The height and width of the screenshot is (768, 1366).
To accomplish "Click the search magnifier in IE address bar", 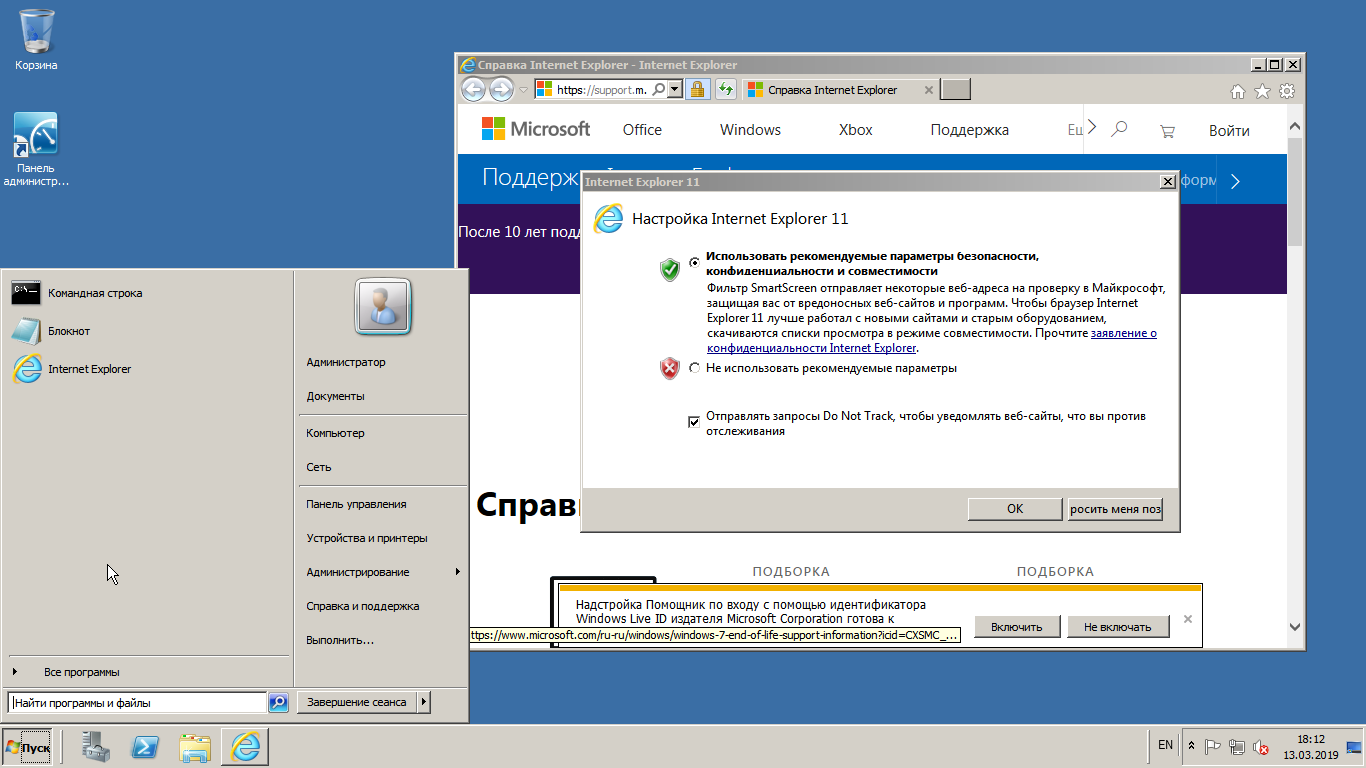I will 658,90.
